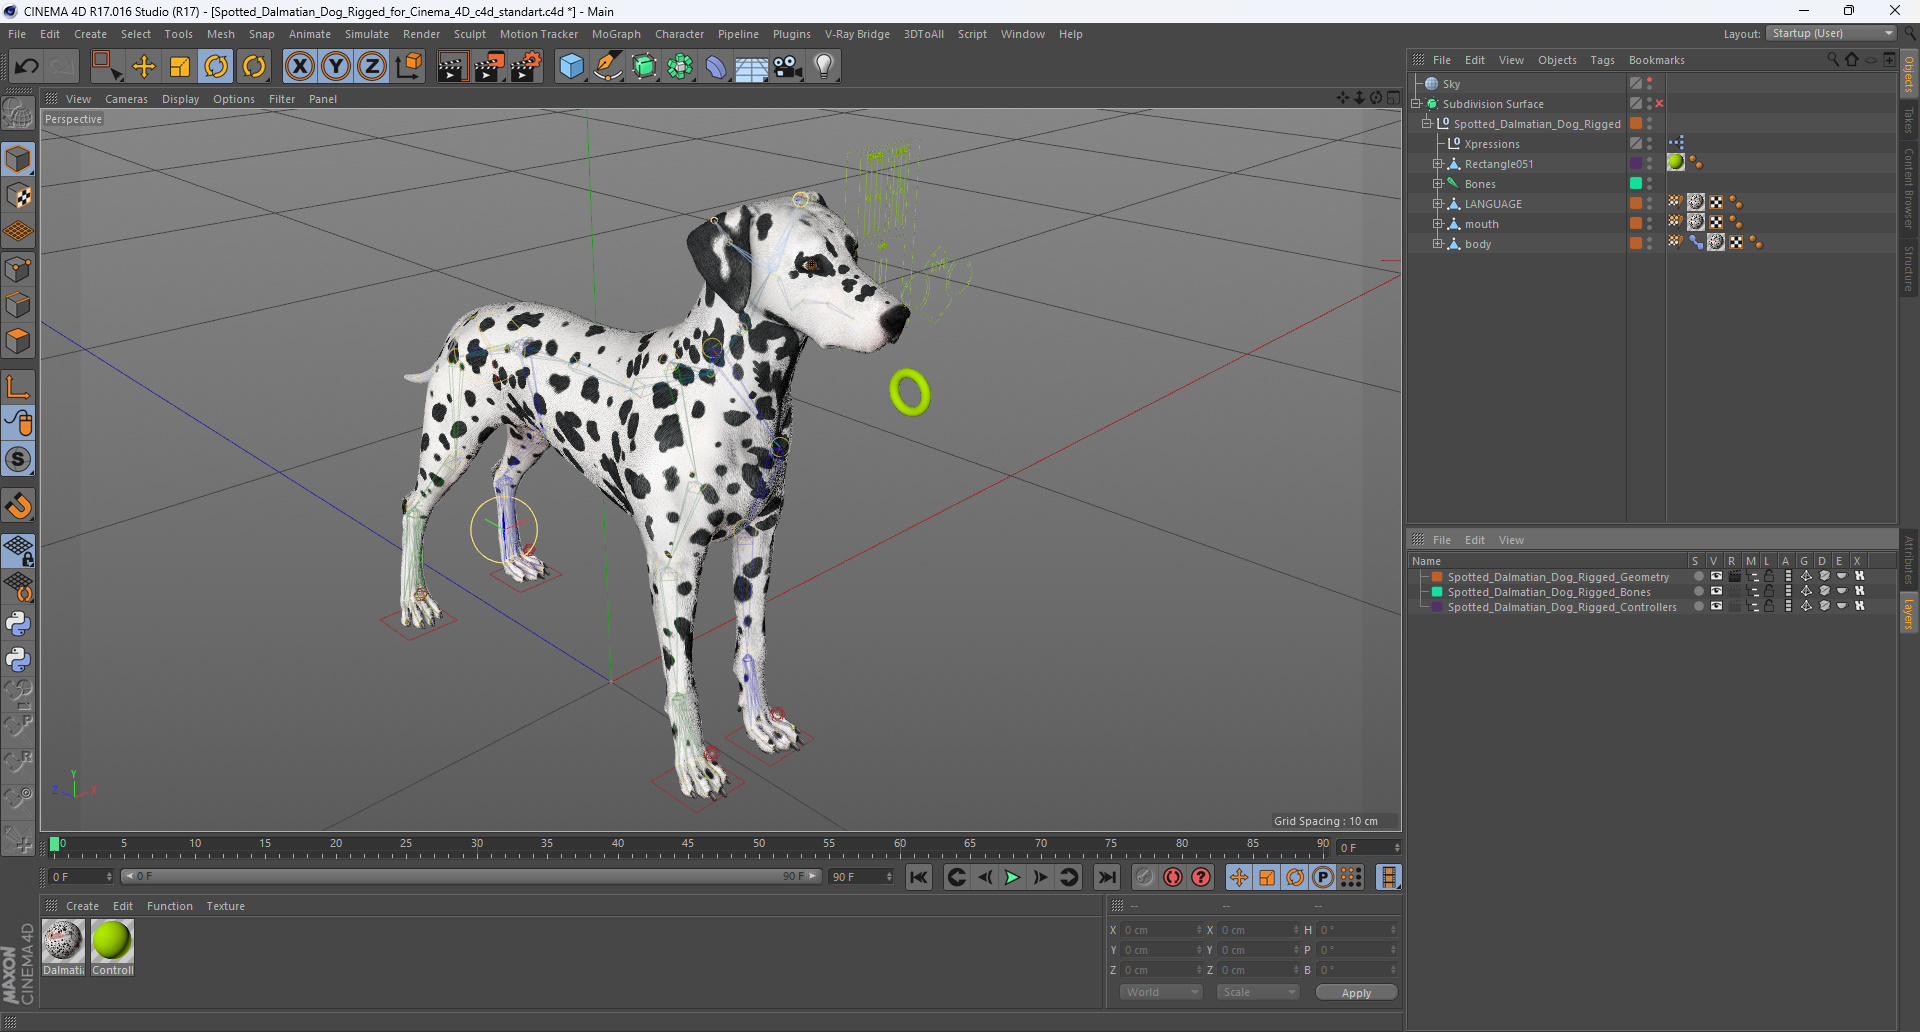1920x1032 pixels.
Task: Activate the Rotate tool
Action: point(216,67)
